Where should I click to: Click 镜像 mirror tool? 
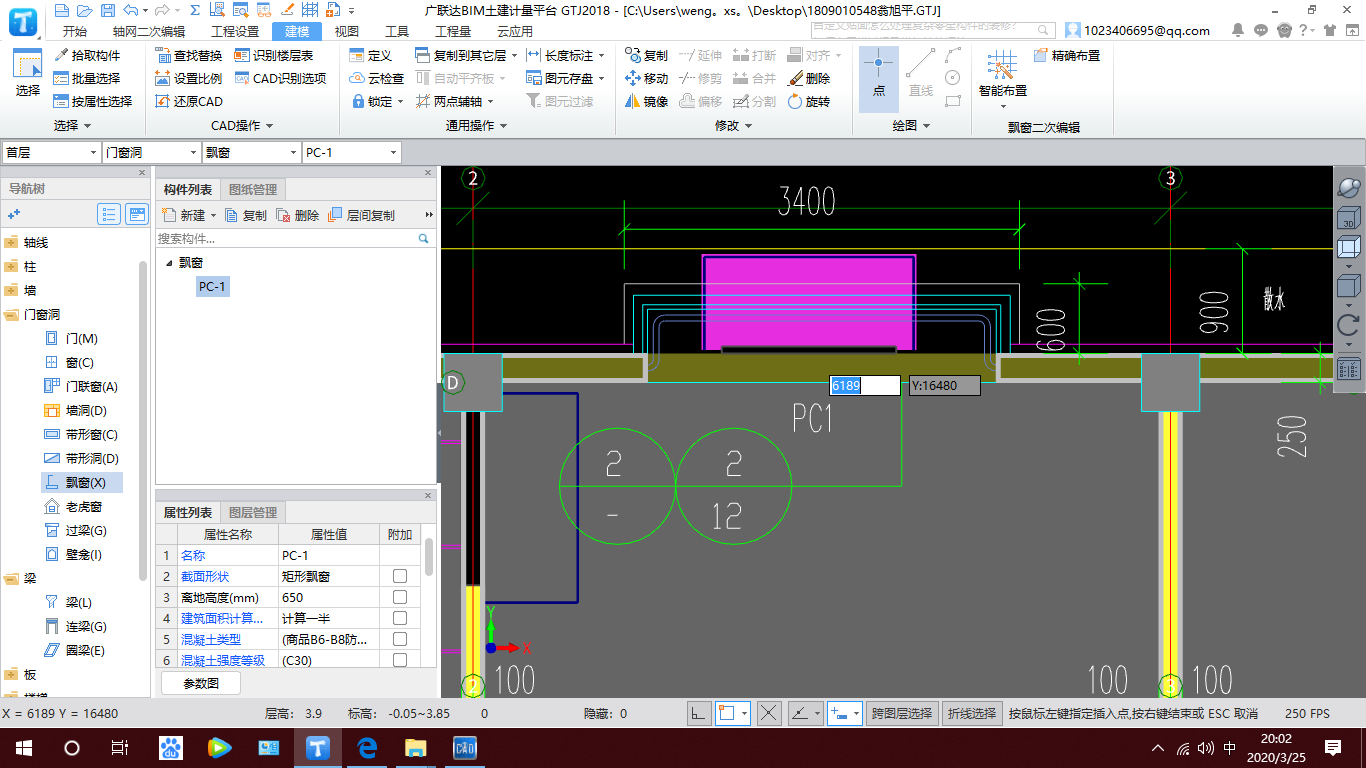646,101
